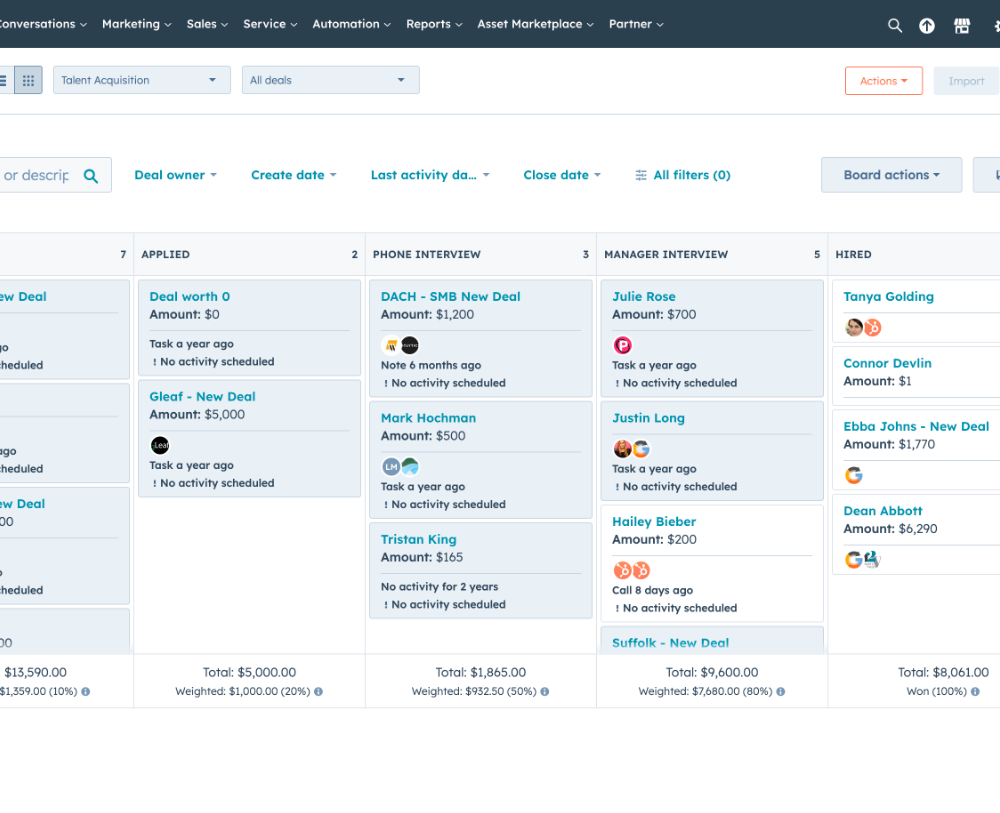Click the magnifier icon in deal search box

[x=91, y=176]
